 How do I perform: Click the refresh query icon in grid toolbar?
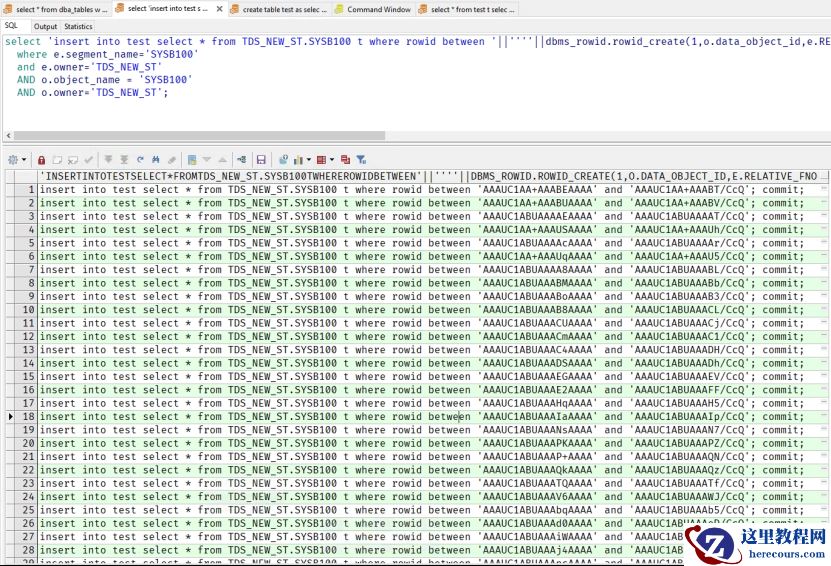pyautogui.click(x=140, y=160)
